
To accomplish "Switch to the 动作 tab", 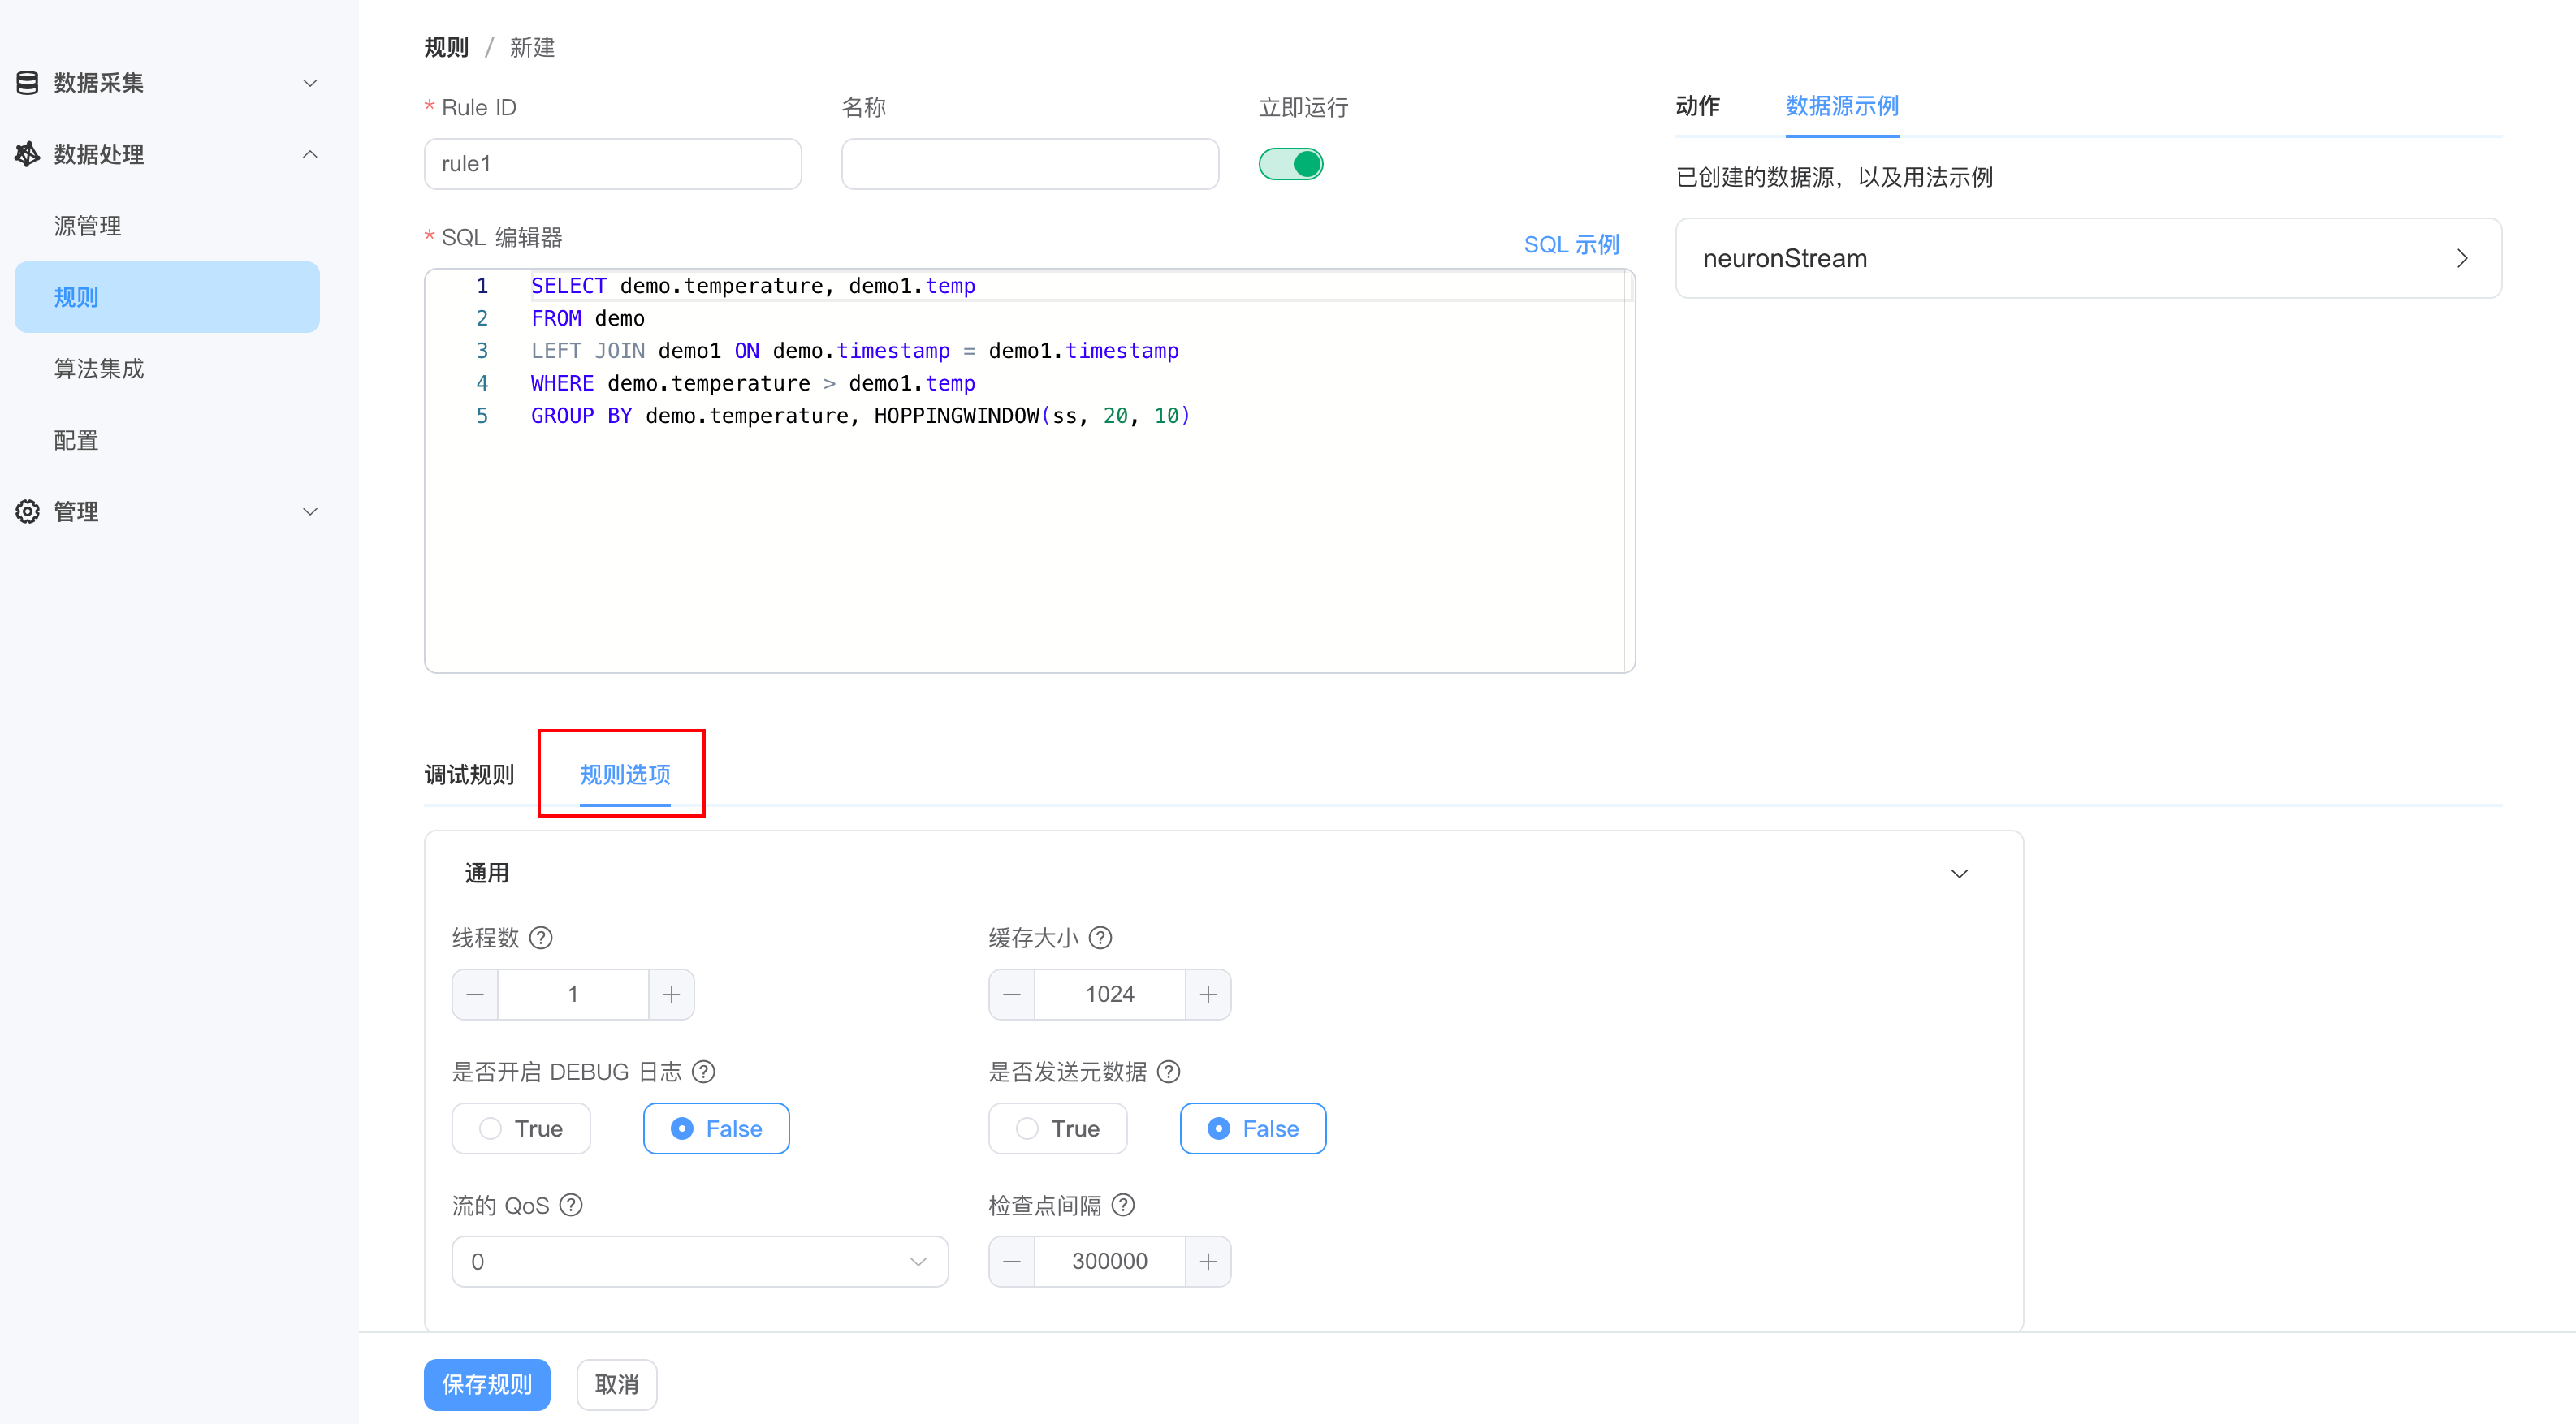I will (1697, 106).
